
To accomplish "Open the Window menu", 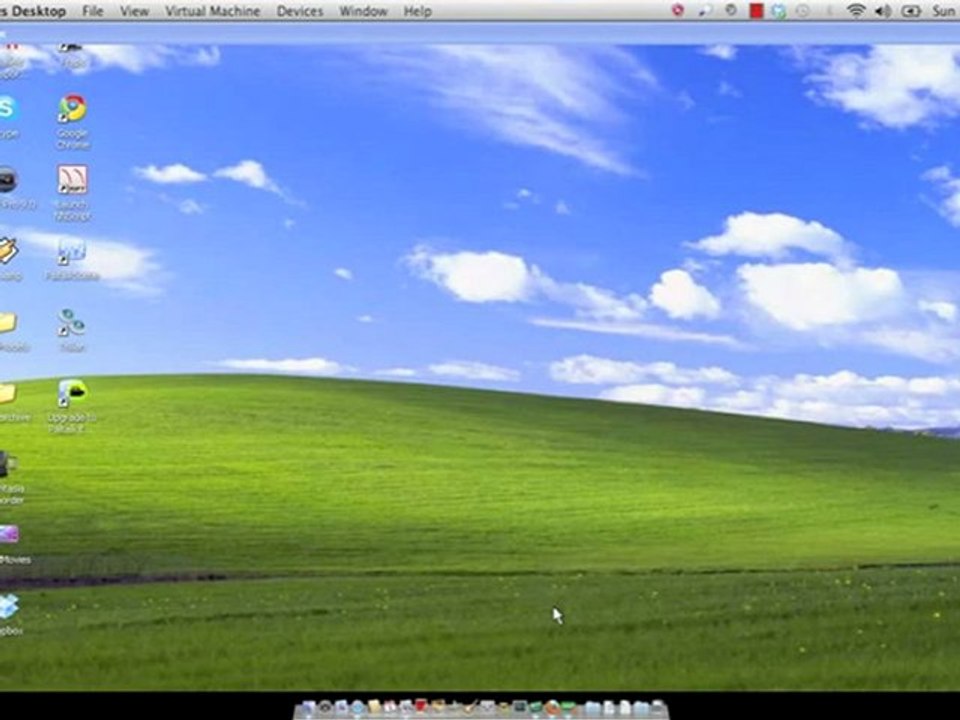I will tap(363, 11).
